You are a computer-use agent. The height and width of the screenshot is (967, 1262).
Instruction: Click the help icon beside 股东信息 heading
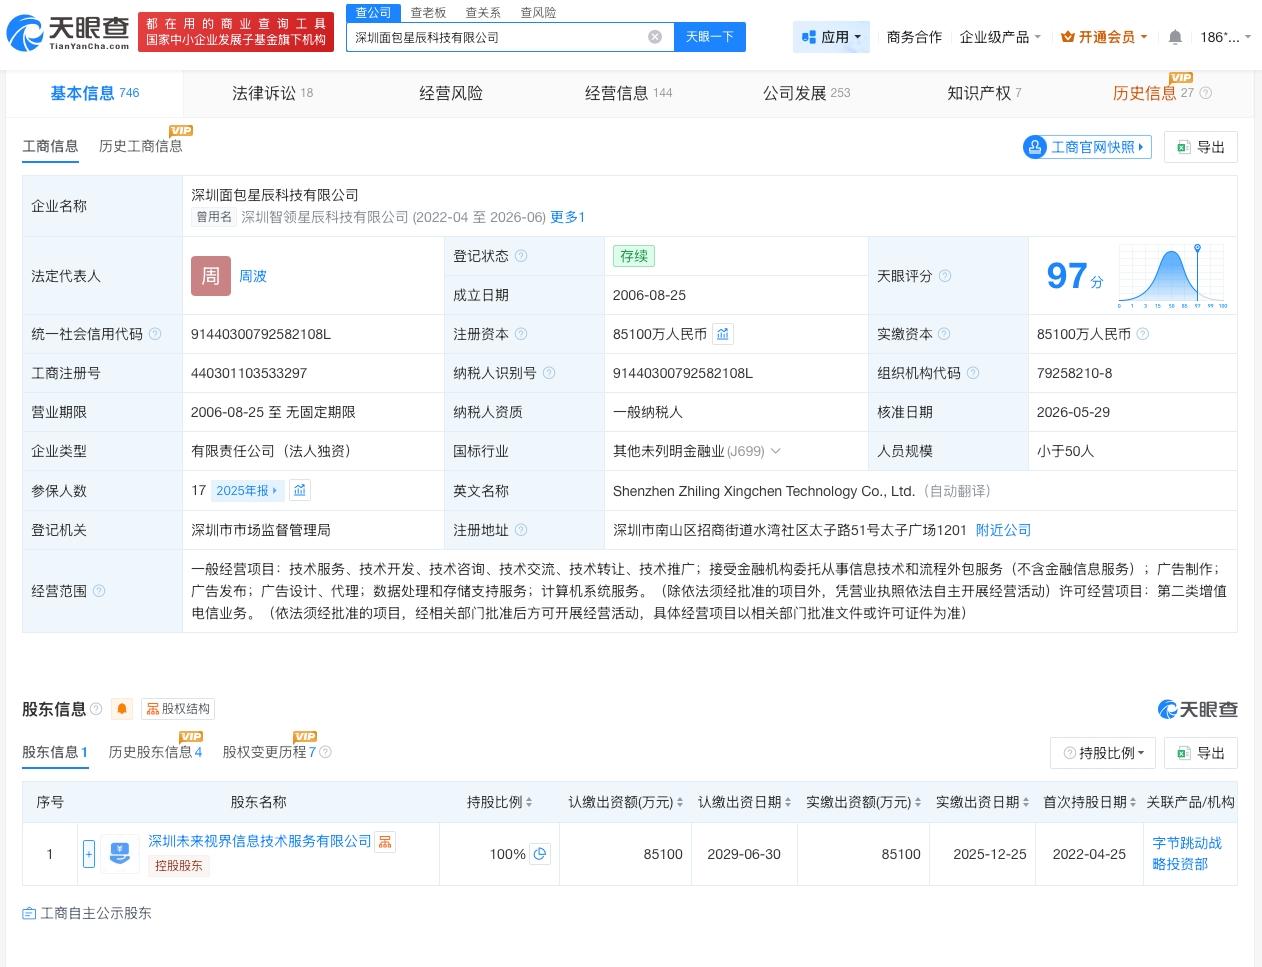coord(96,709)
